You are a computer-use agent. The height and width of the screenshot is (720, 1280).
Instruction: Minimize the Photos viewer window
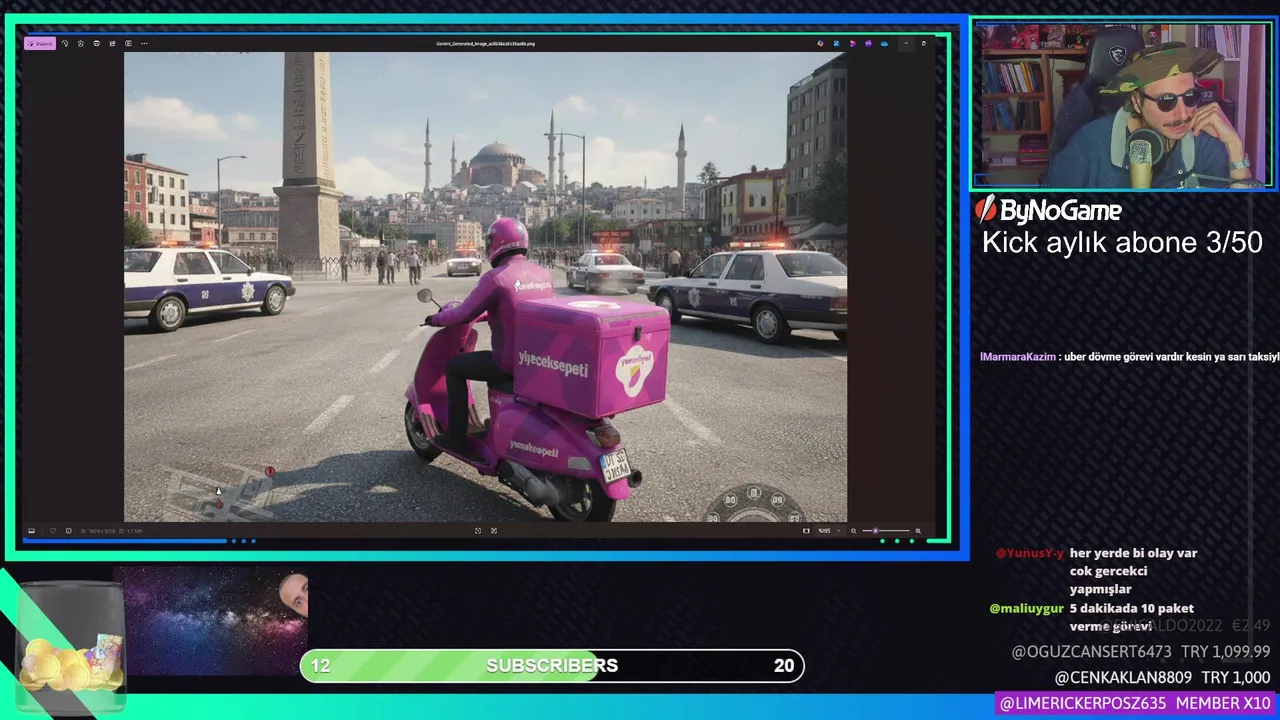[906, 43]
